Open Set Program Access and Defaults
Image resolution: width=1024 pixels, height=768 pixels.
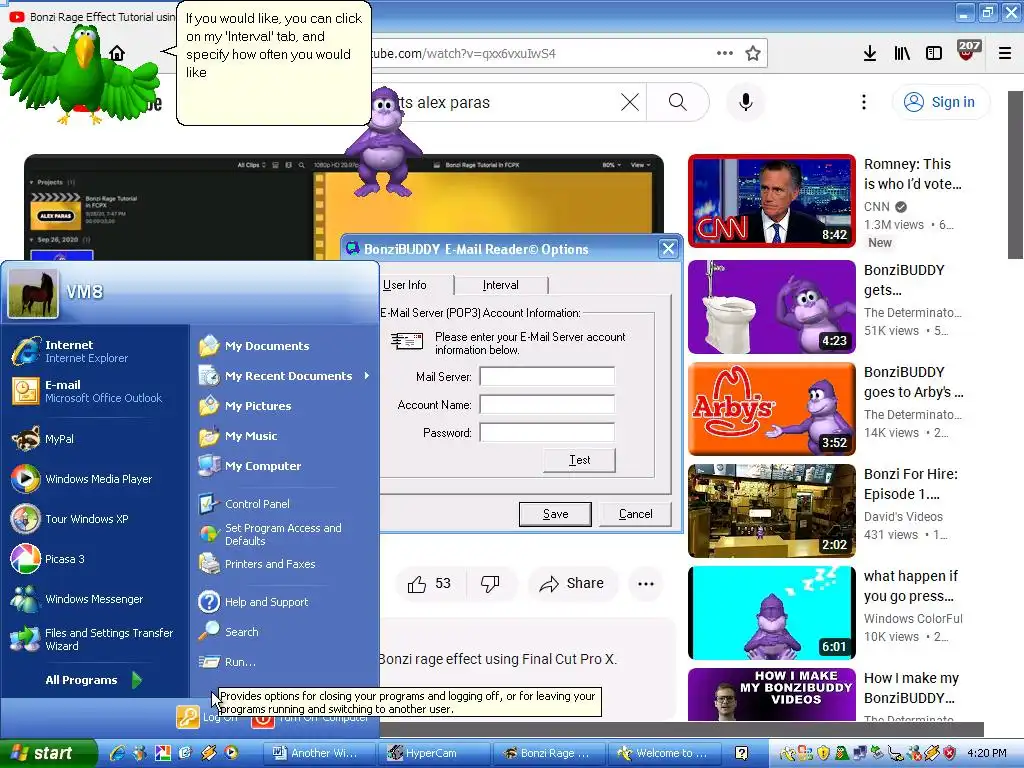pos(270,534)
